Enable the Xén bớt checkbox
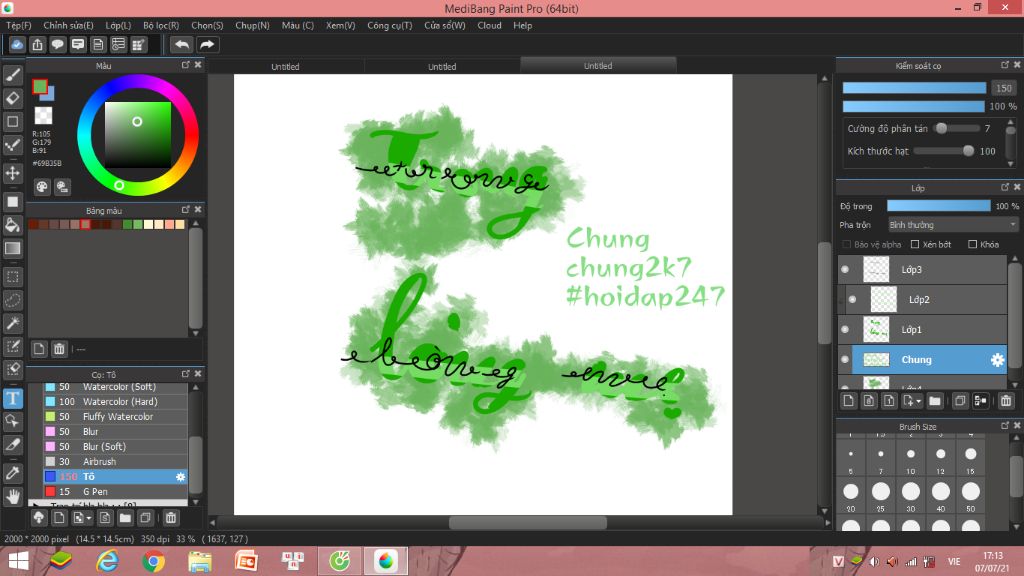This screenshot has height=576, width=1024. click(915, 244)
